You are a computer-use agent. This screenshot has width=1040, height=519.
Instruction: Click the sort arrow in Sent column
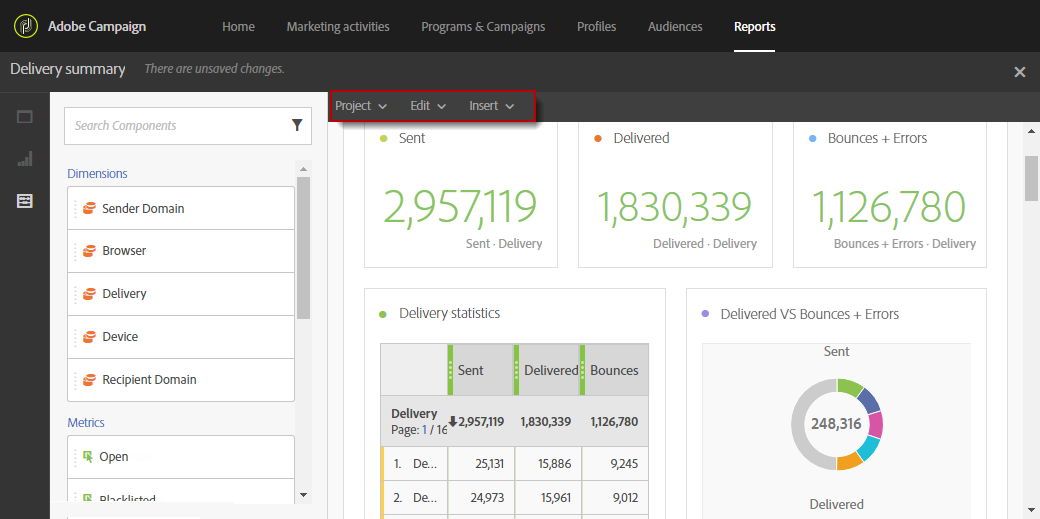tap(453, 421)
